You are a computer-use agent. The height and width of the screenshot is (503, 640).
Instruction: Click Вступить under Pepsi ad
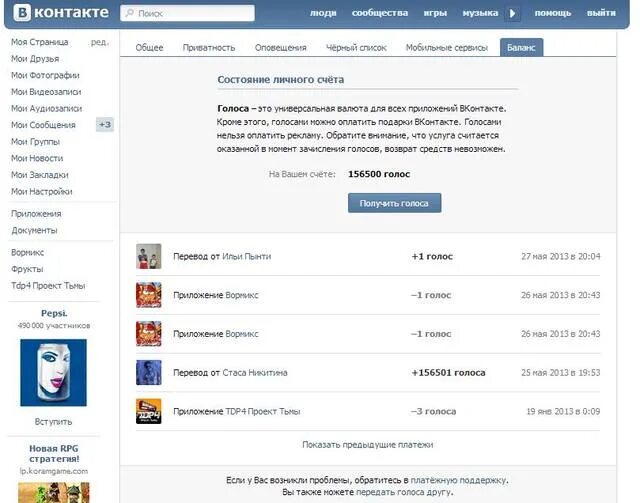[x=53, y=422]
